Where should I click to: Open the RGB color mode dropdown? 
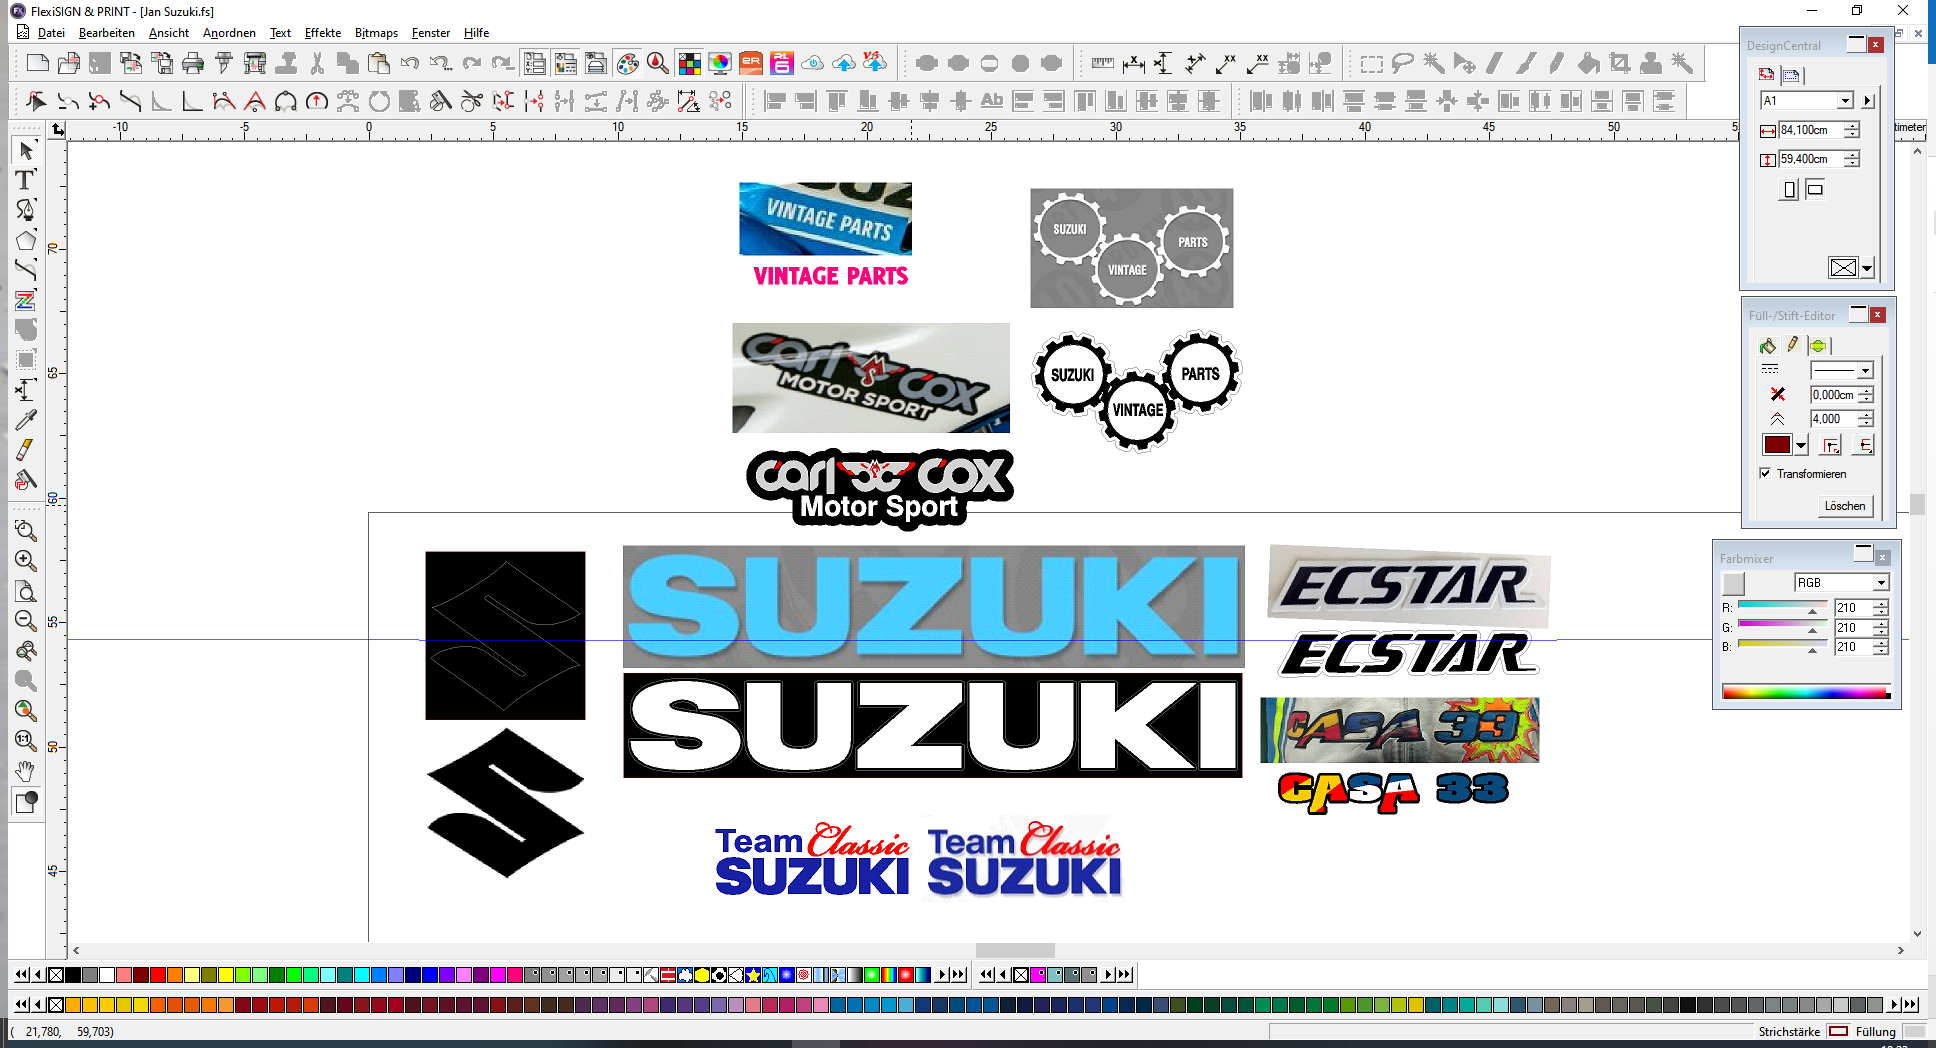[1880, 583]
